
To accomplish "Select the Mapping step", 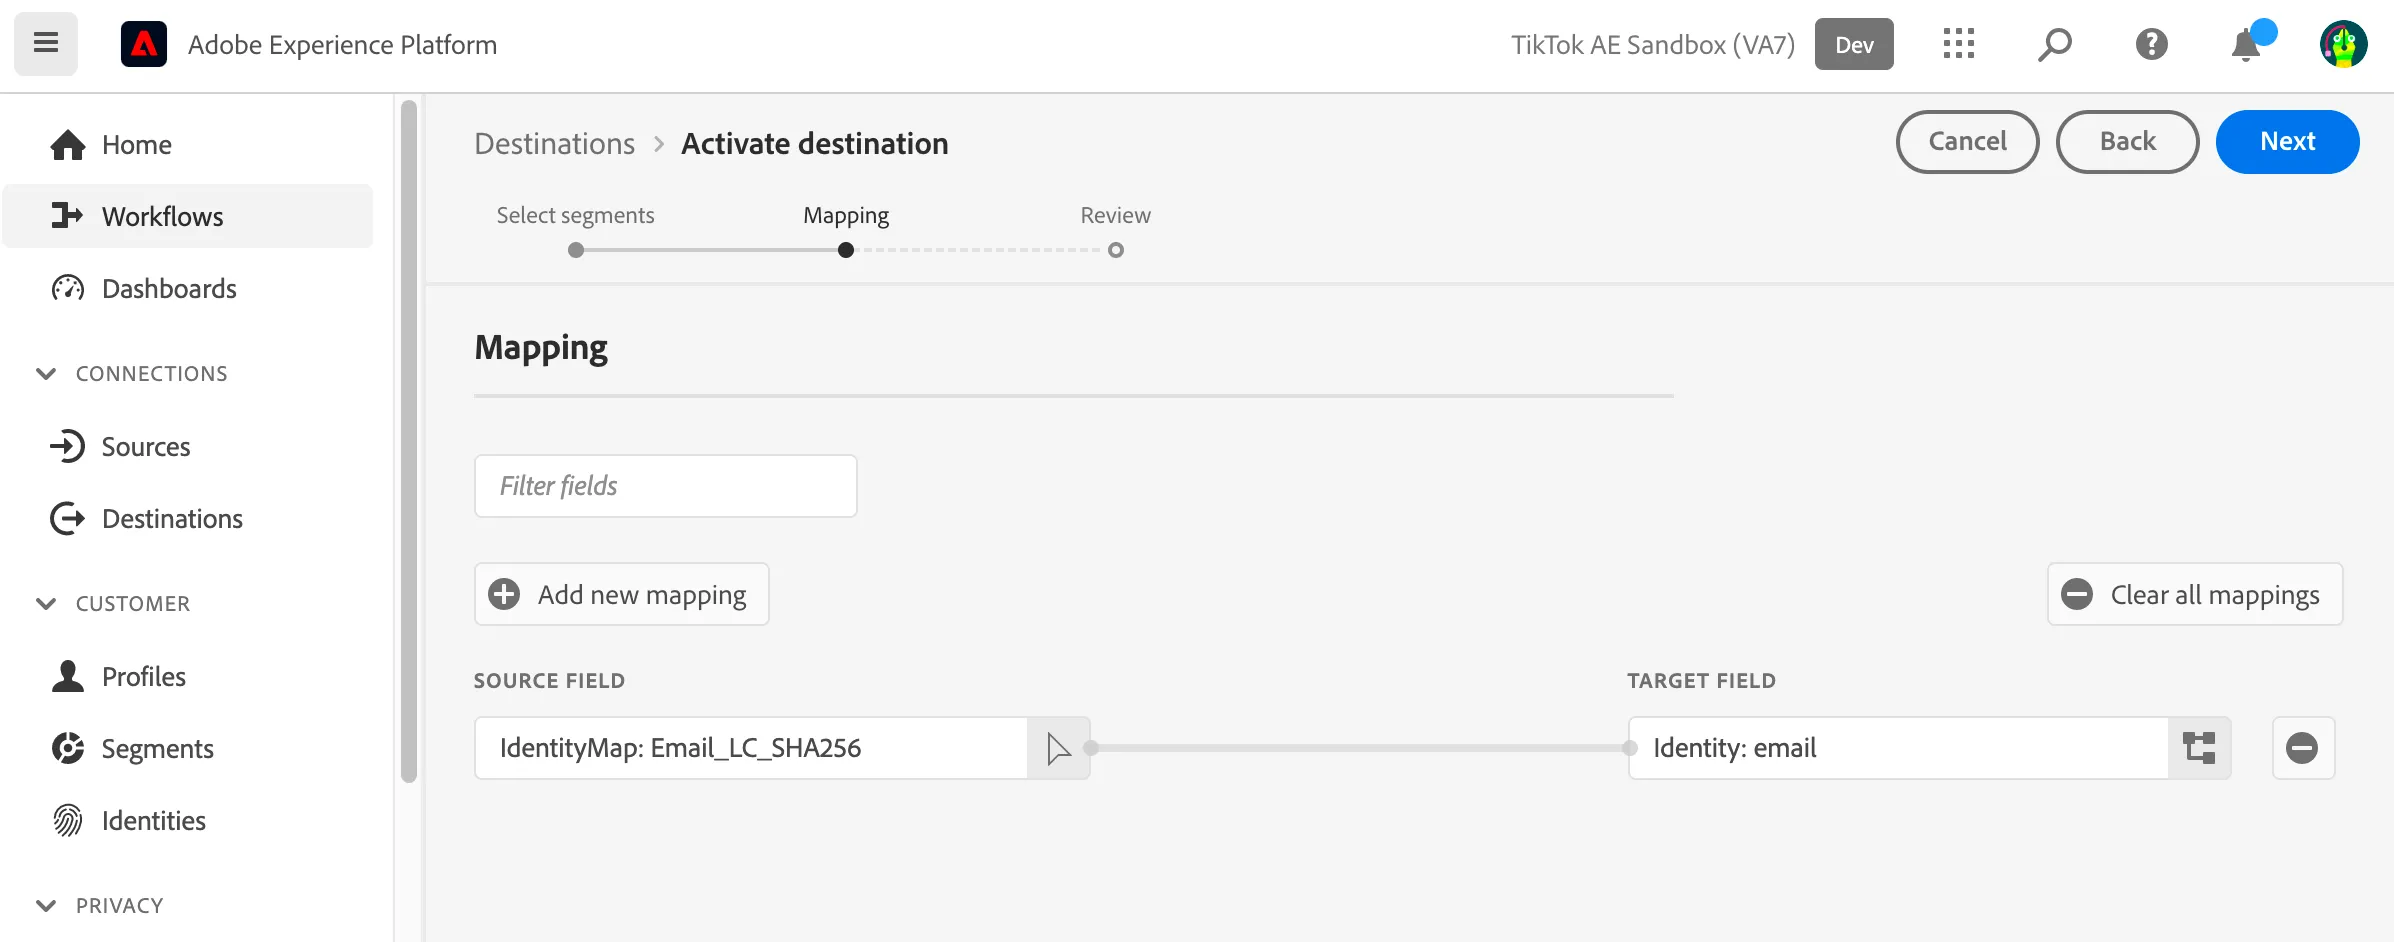I will click(x=846, y=230).
